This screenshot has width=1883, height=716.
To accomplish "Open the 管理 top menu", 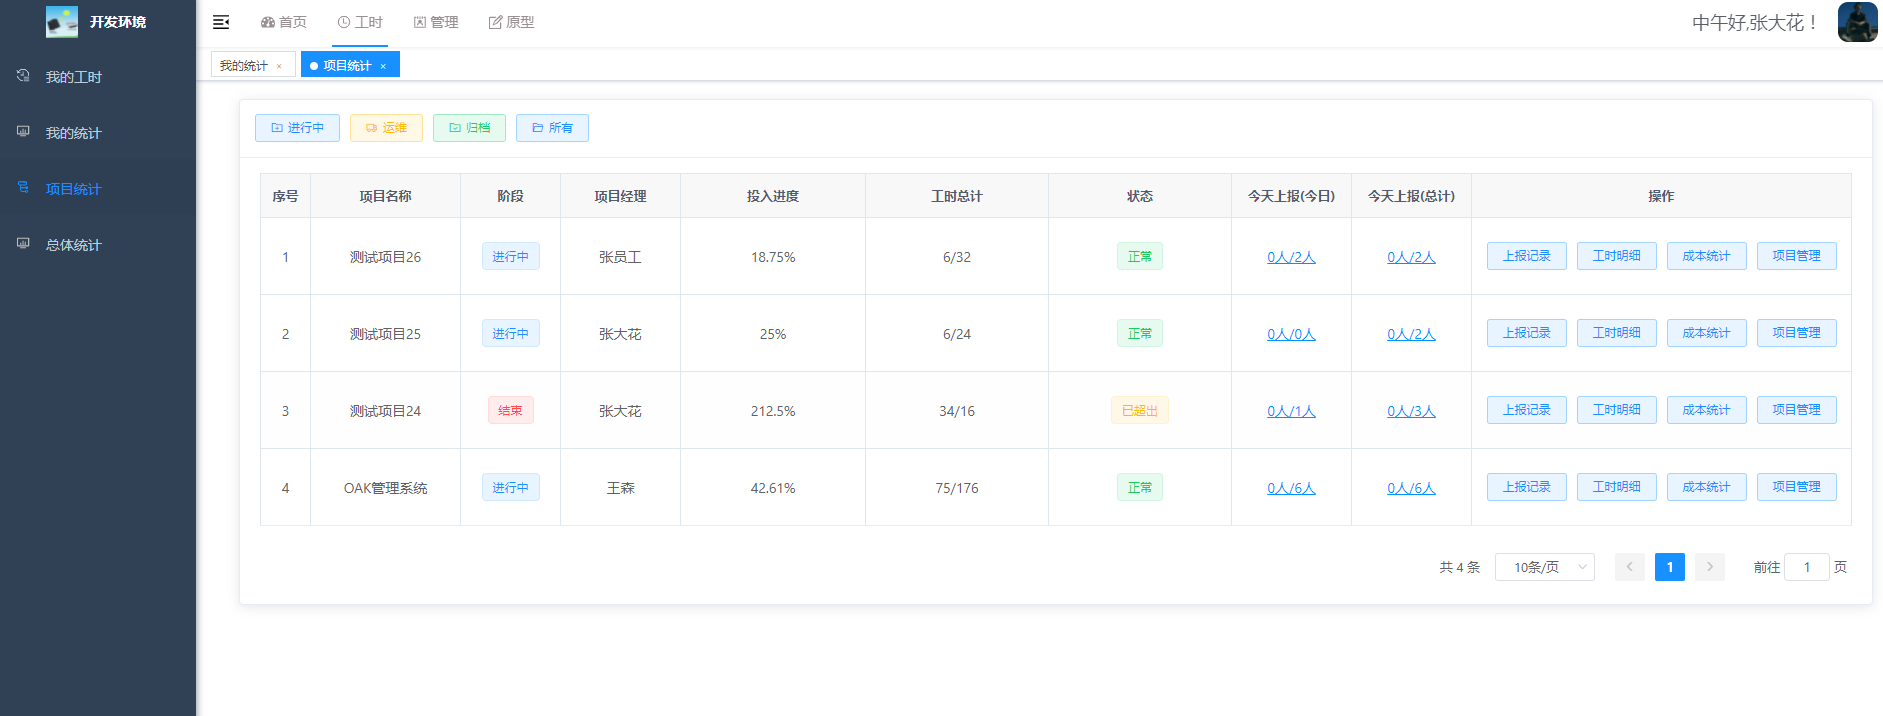I will point(436,22).
